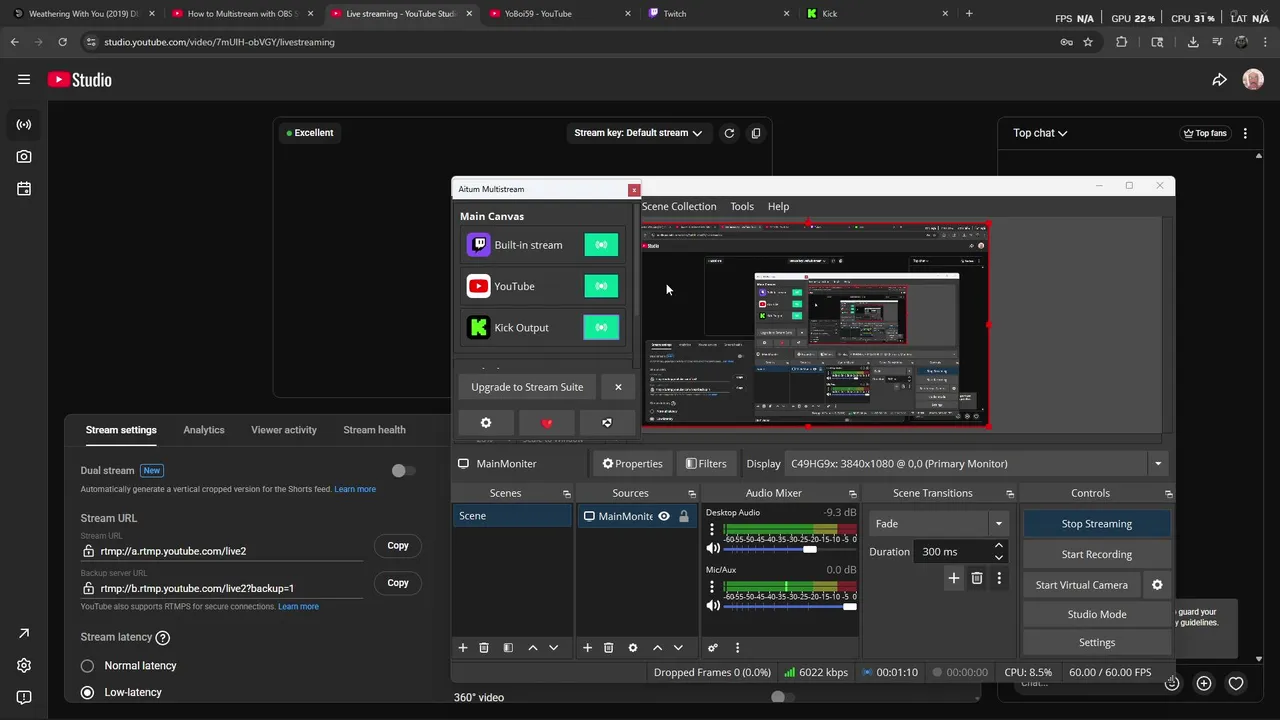
Task: Toggle the Dual stream switch
Action: coord(403,471)
